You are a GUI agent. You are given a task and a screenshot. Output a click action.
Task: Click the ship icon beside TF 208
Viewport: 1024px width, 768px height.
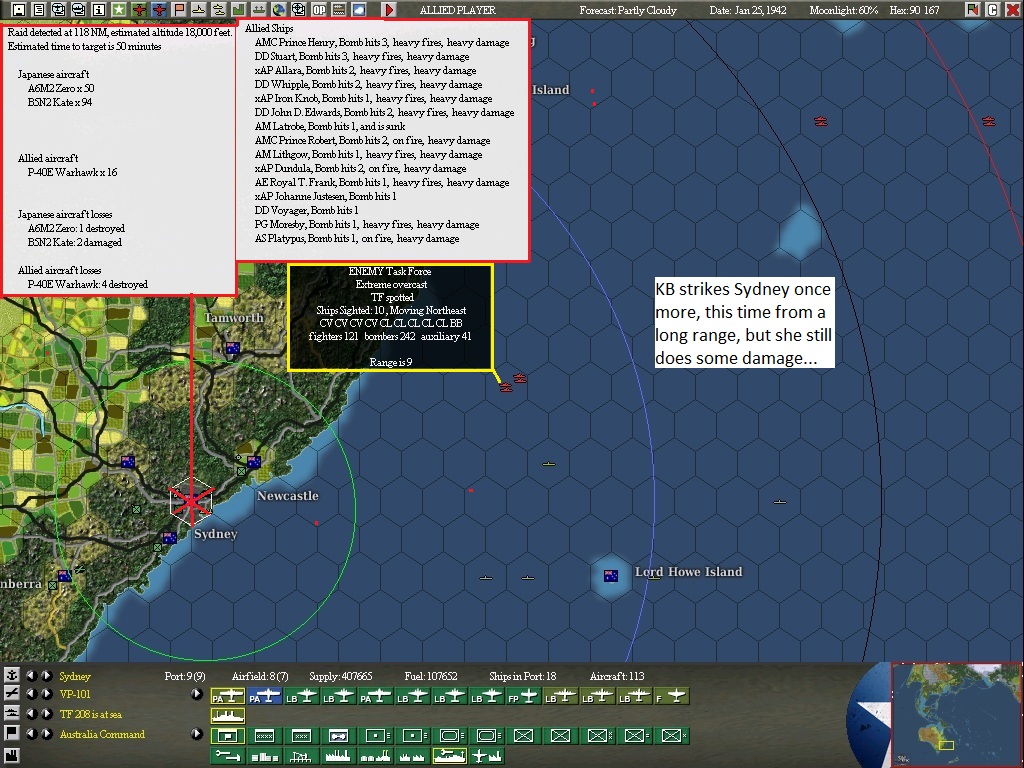click(x=11, y=713)
